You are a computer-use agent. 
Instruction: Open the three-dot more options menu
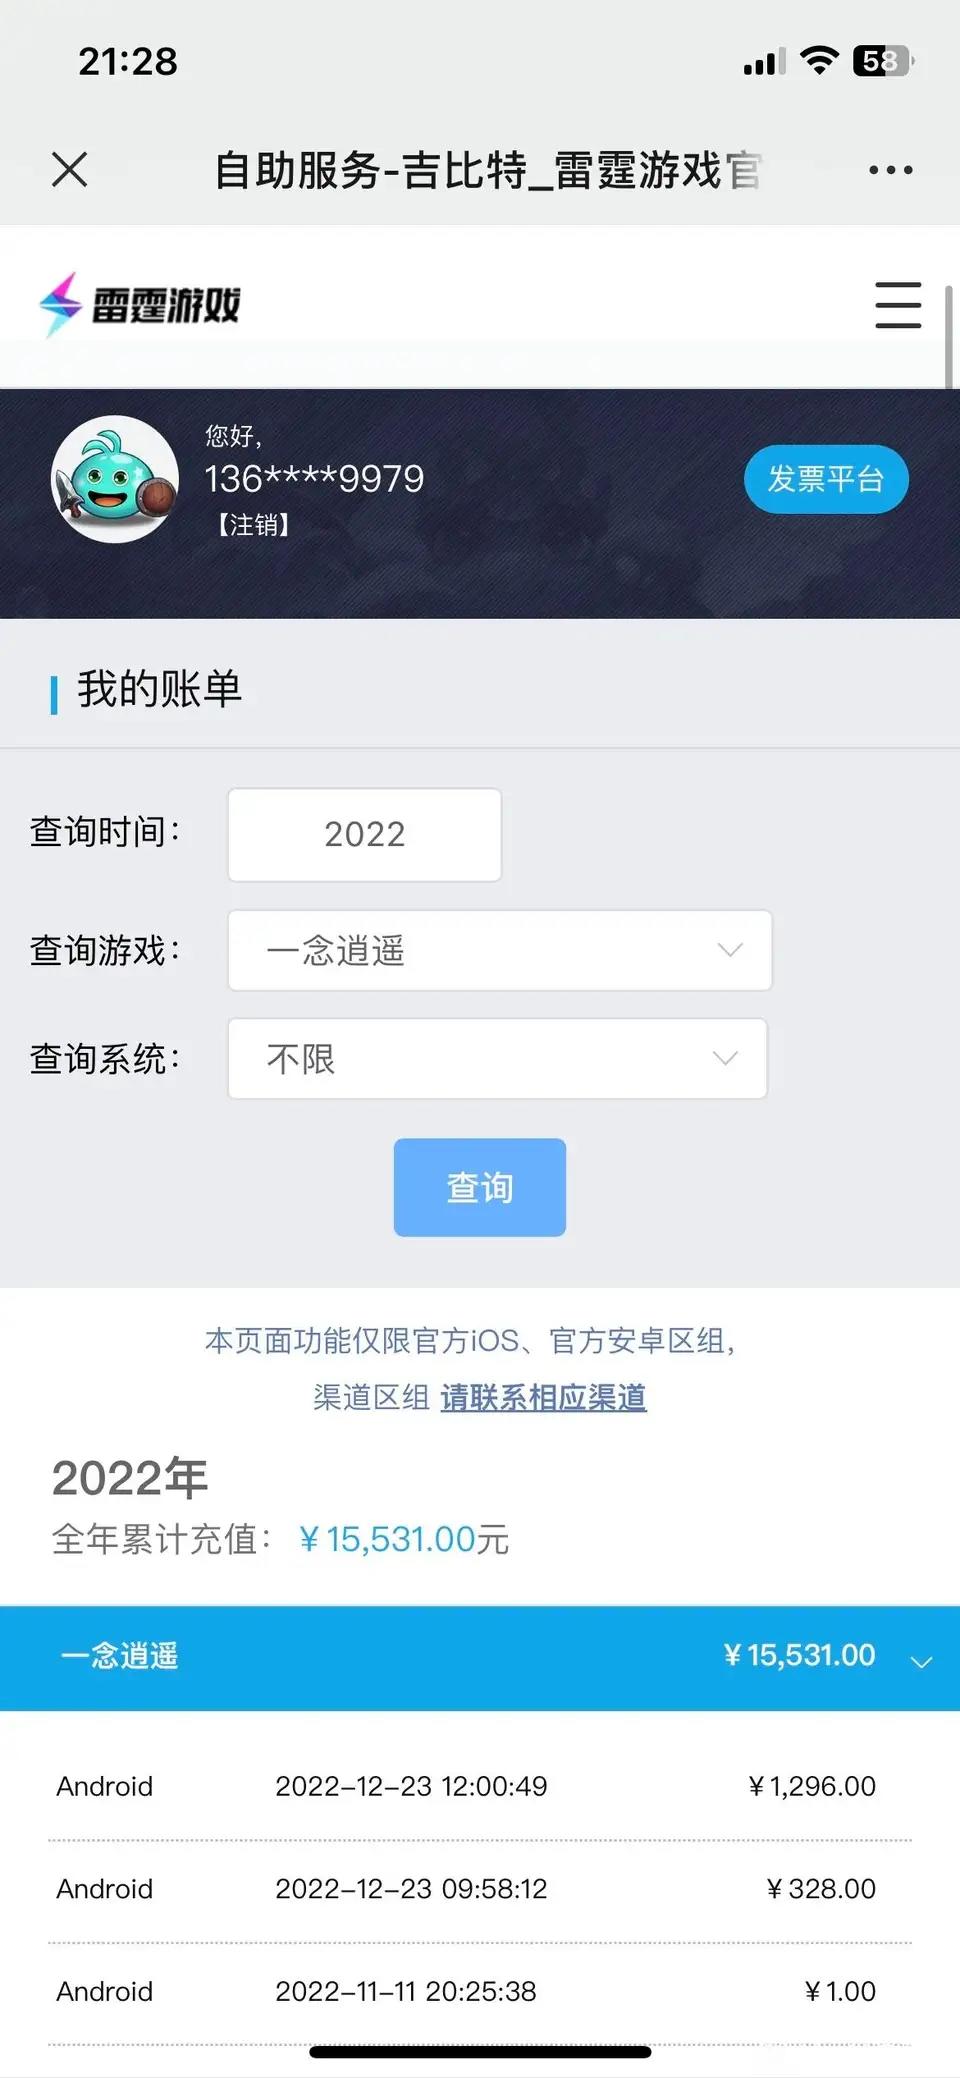[x=890, y=170]
